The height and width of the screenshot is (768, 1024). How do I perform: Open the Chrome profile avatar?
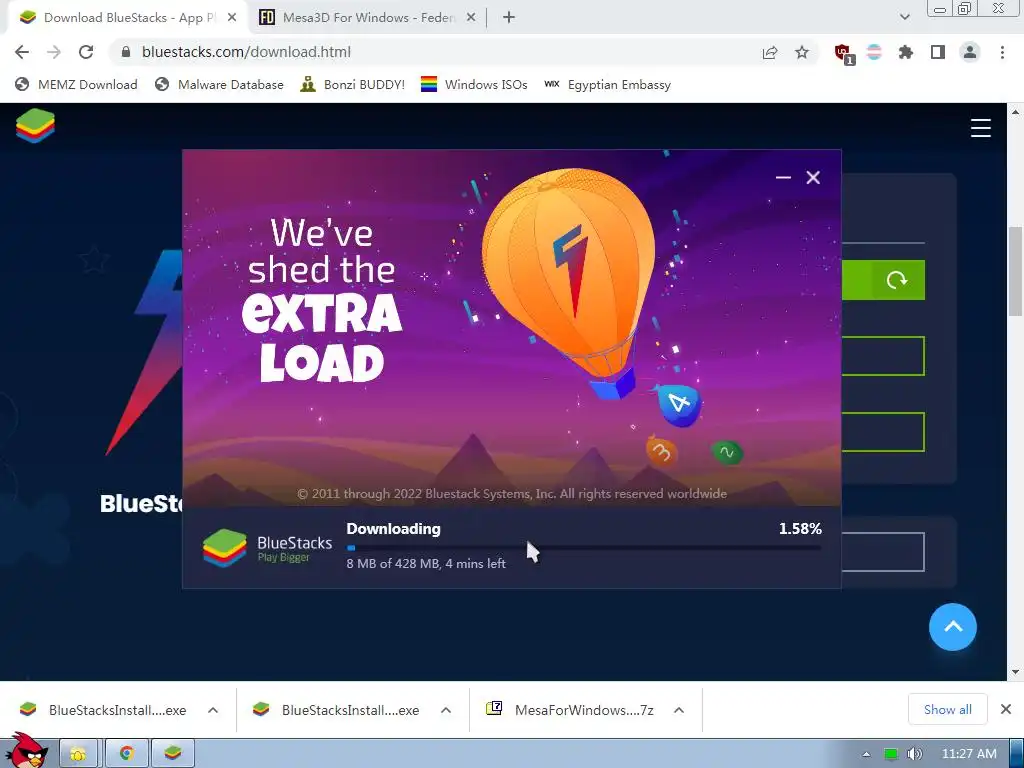tap(970, 52)
